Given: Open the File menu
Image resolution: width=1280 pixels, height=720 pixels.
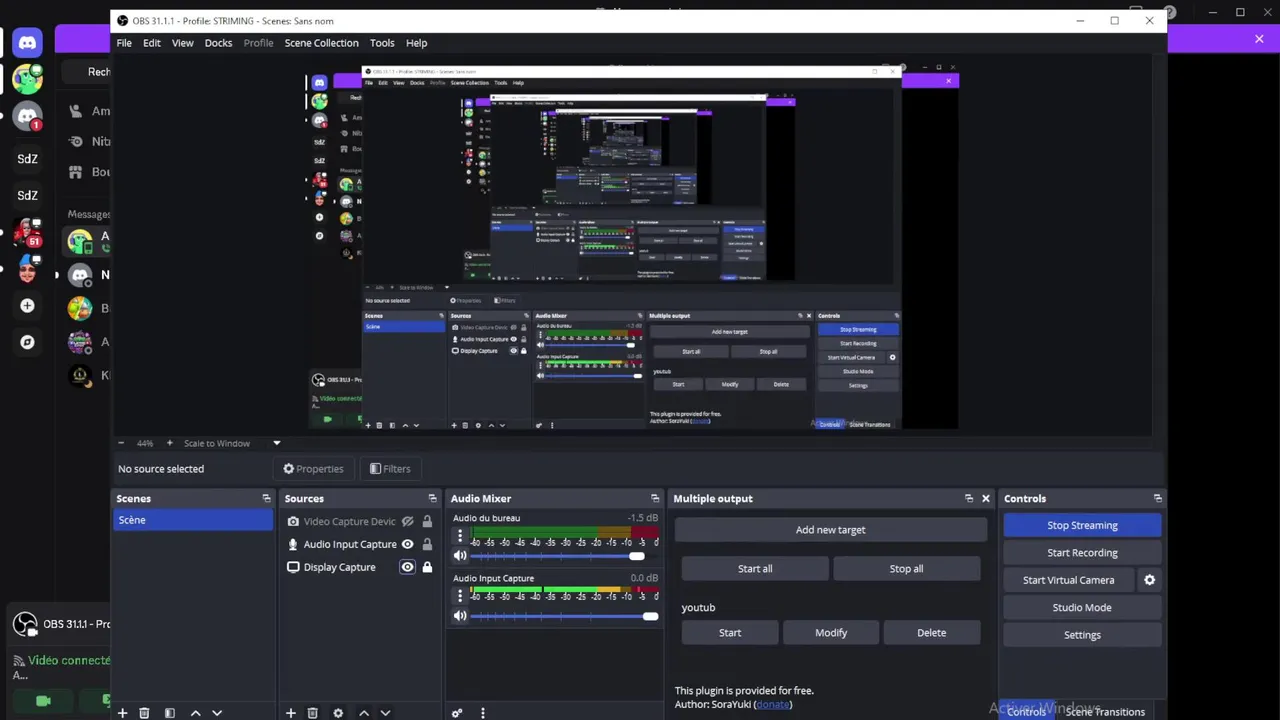Looking at the screenshot, I should point(124,43).
